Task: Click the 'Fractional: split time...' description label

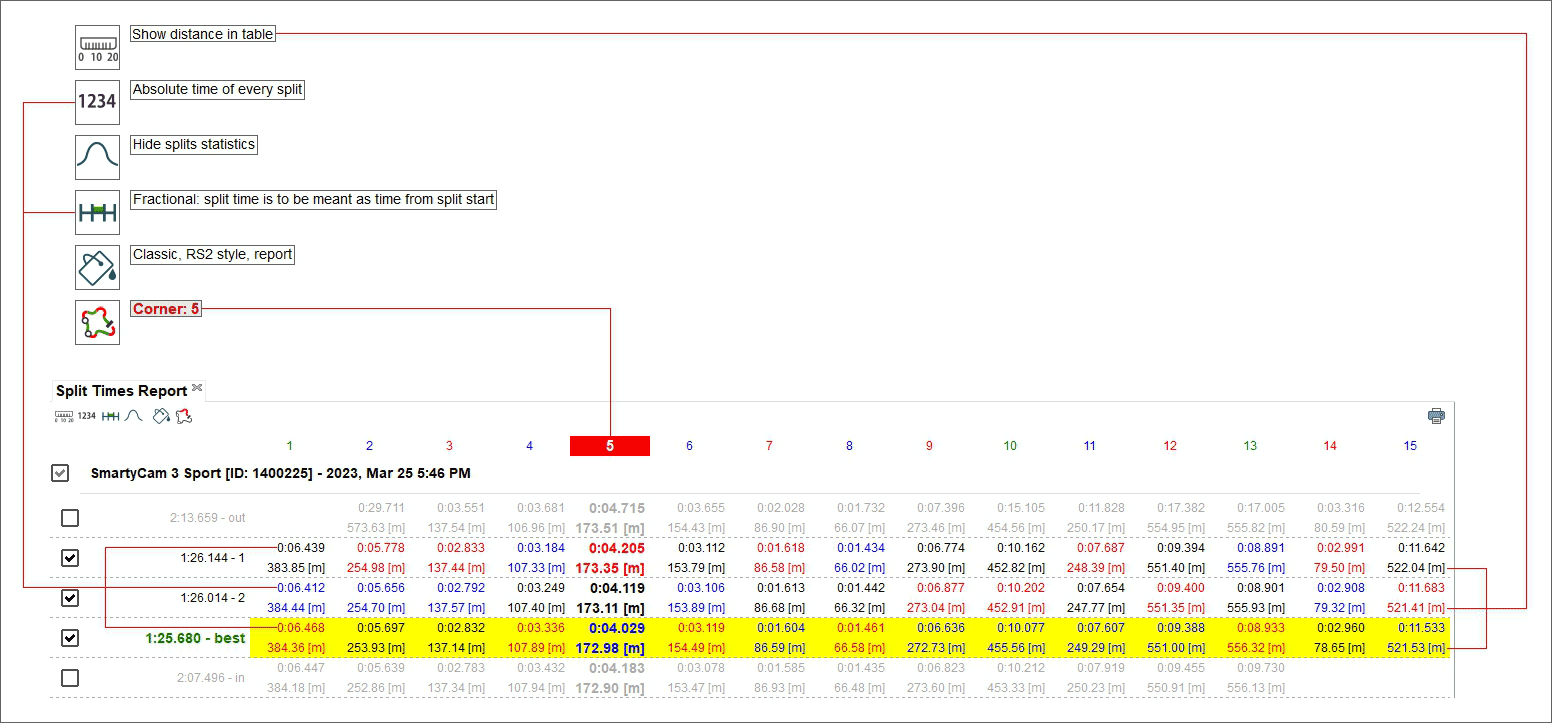Action: [314, 199]
